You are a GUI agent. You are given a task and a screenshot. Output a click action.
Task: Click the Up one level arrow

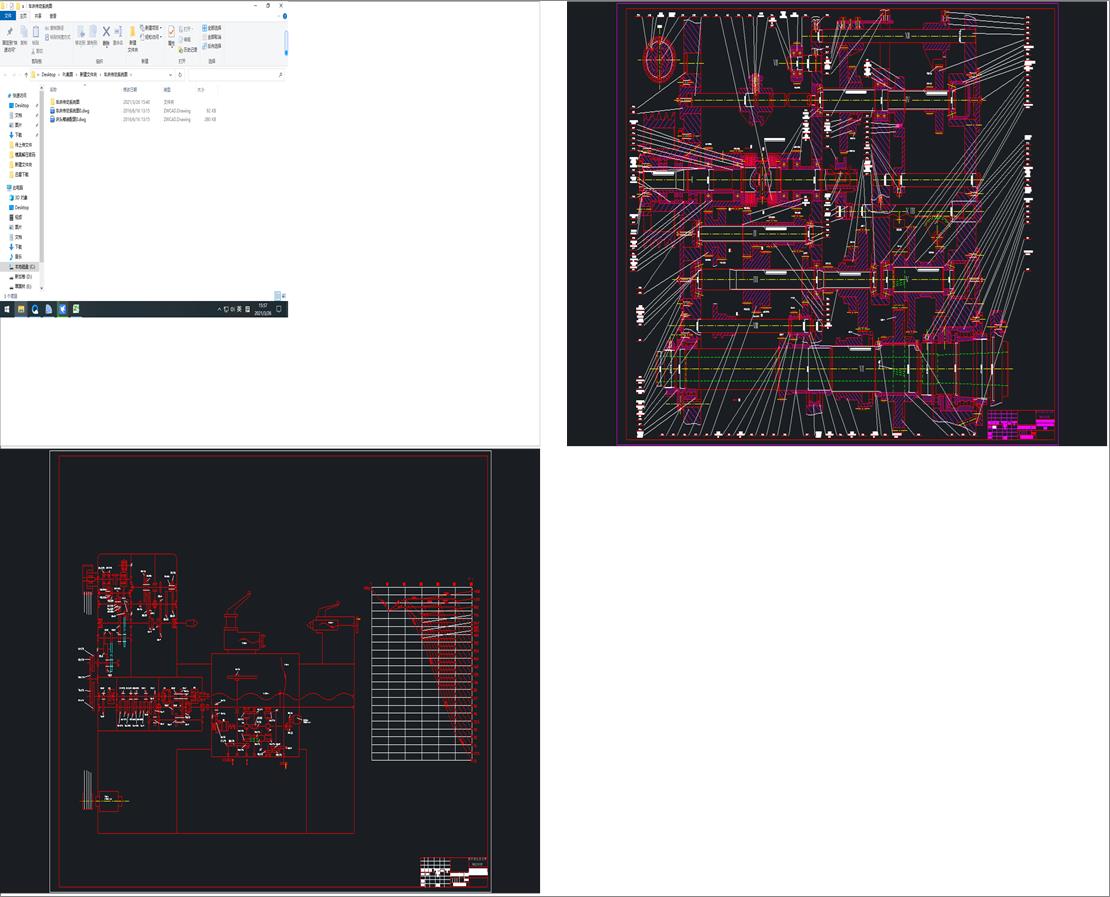pyautogui.click(x=26, y=75)
